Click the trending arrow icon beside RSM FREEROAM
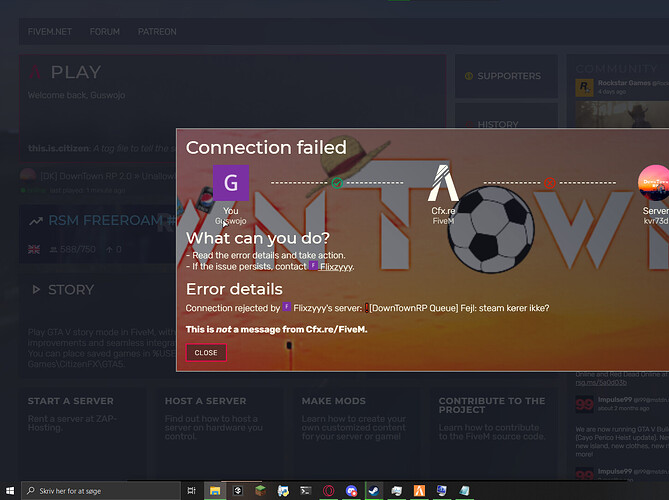The image size is (669, 500). click(36, 221)
